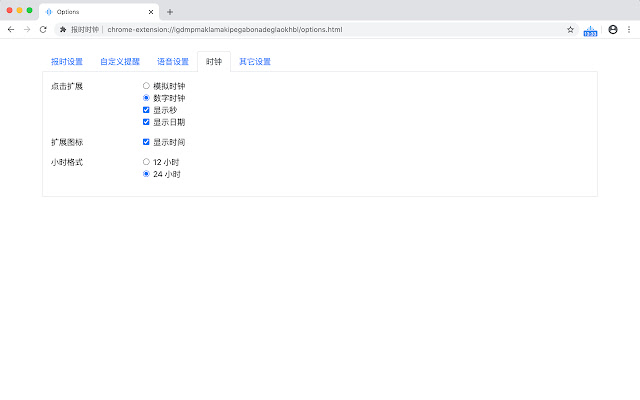Reload the options page
The height and width of the screenshot is (400, 640).
tap(43, 30)
